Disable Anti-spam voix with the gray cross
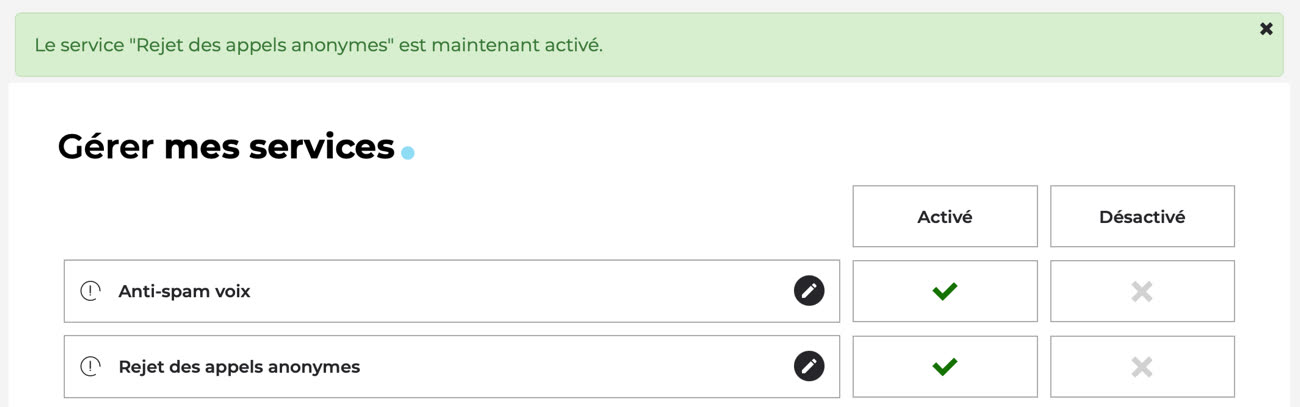1300x407 pixels. tap(1141, 291)
